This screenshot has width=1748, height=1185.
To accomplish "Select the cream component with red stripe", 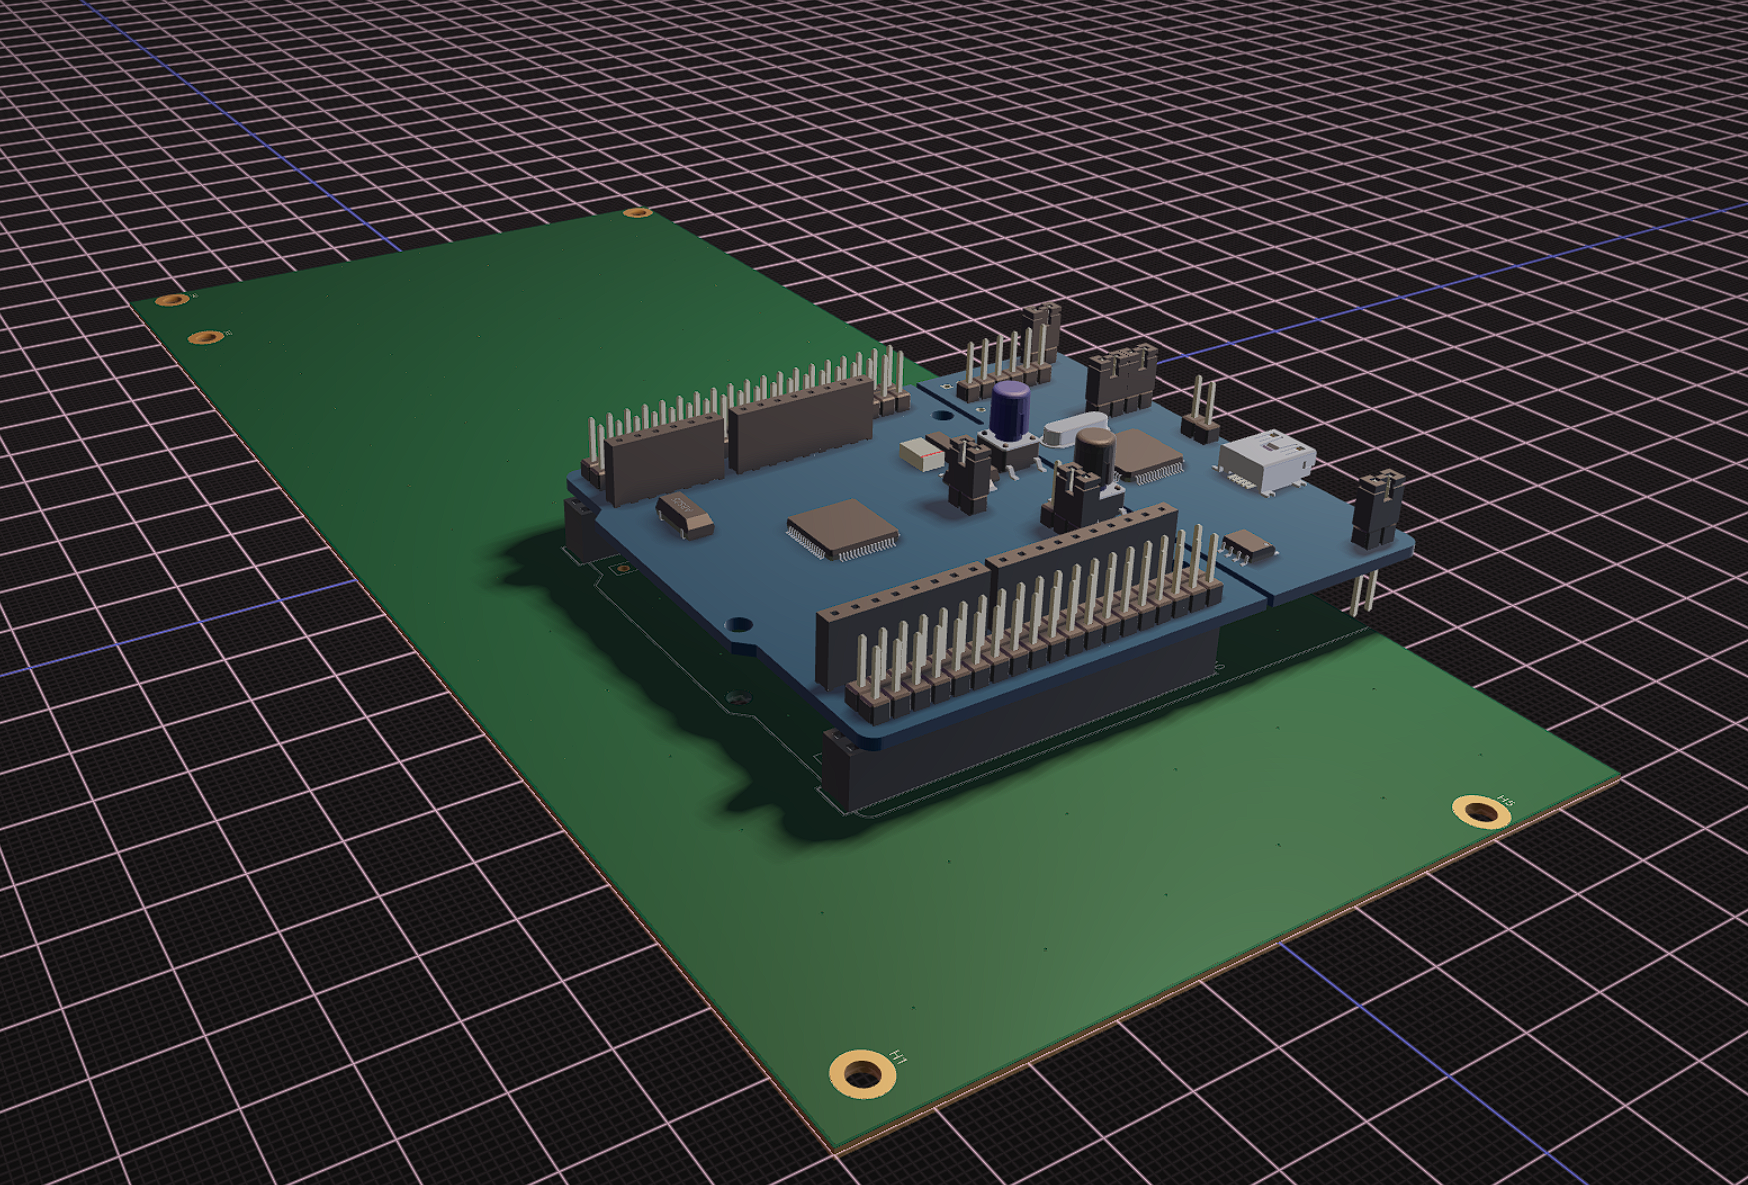I will (921, 455).
